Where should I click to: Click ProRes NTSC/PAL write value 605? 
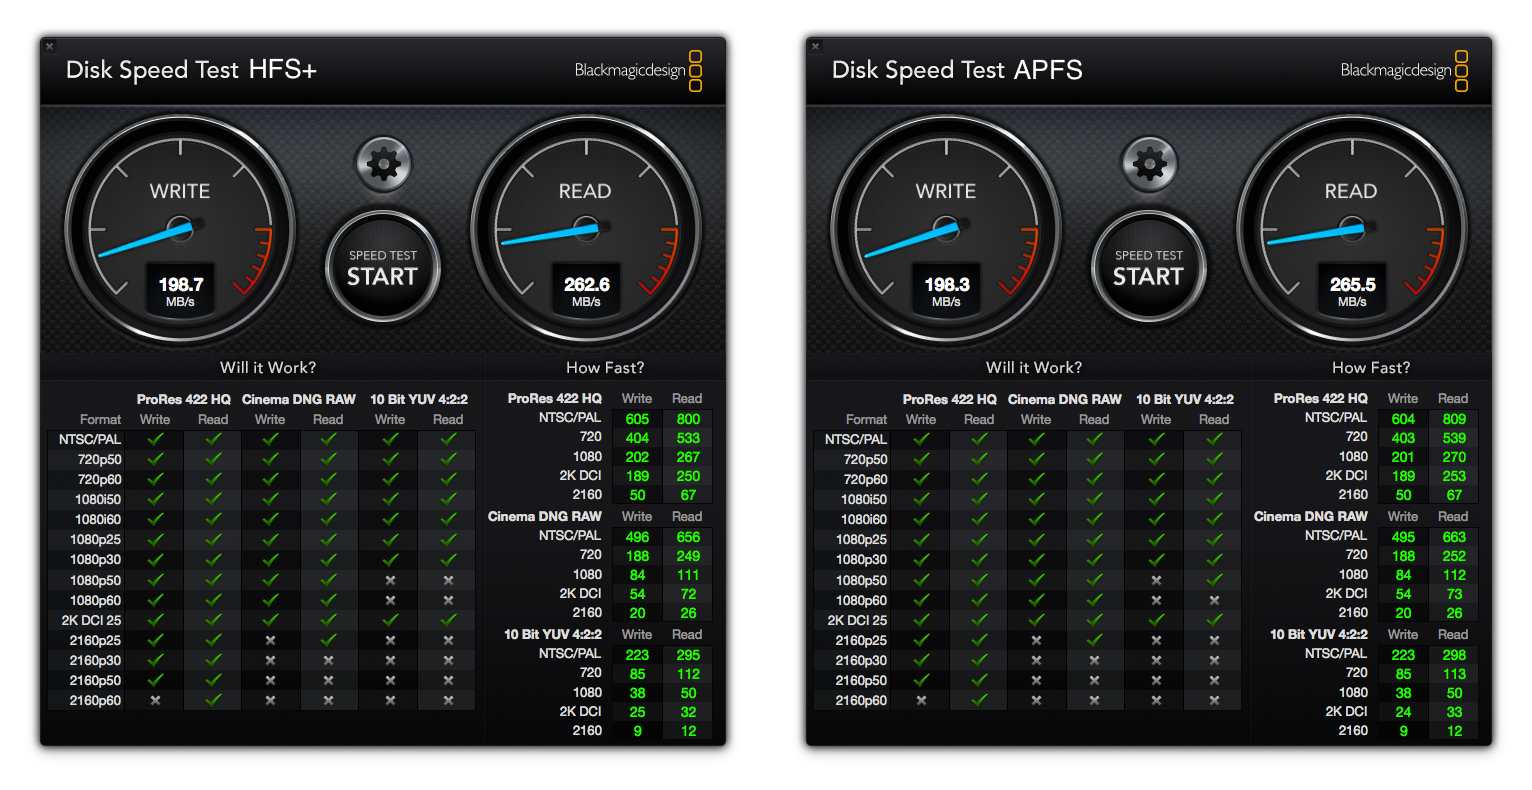tap(637, 419)
